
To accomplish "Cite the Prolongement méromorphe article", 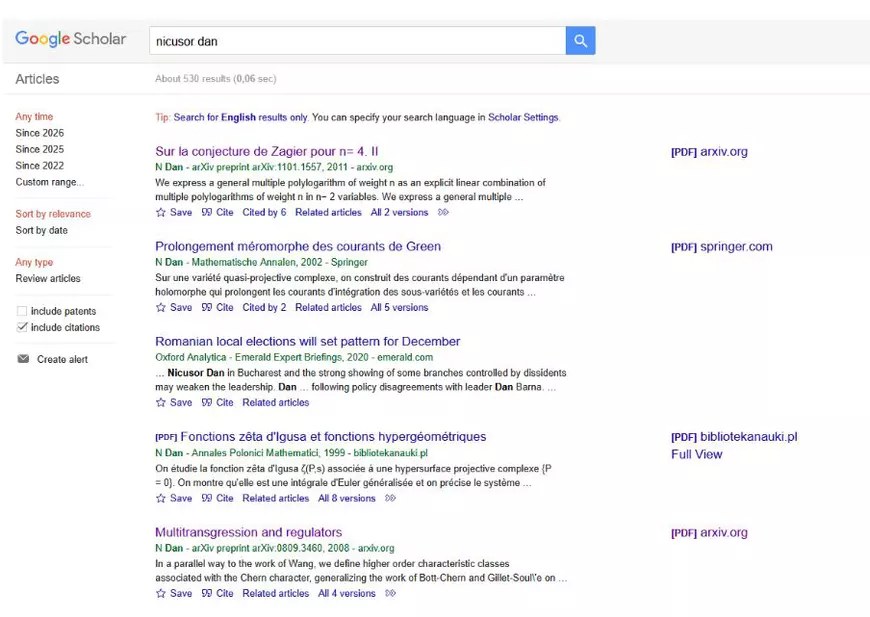I will [x=217, y=307].
